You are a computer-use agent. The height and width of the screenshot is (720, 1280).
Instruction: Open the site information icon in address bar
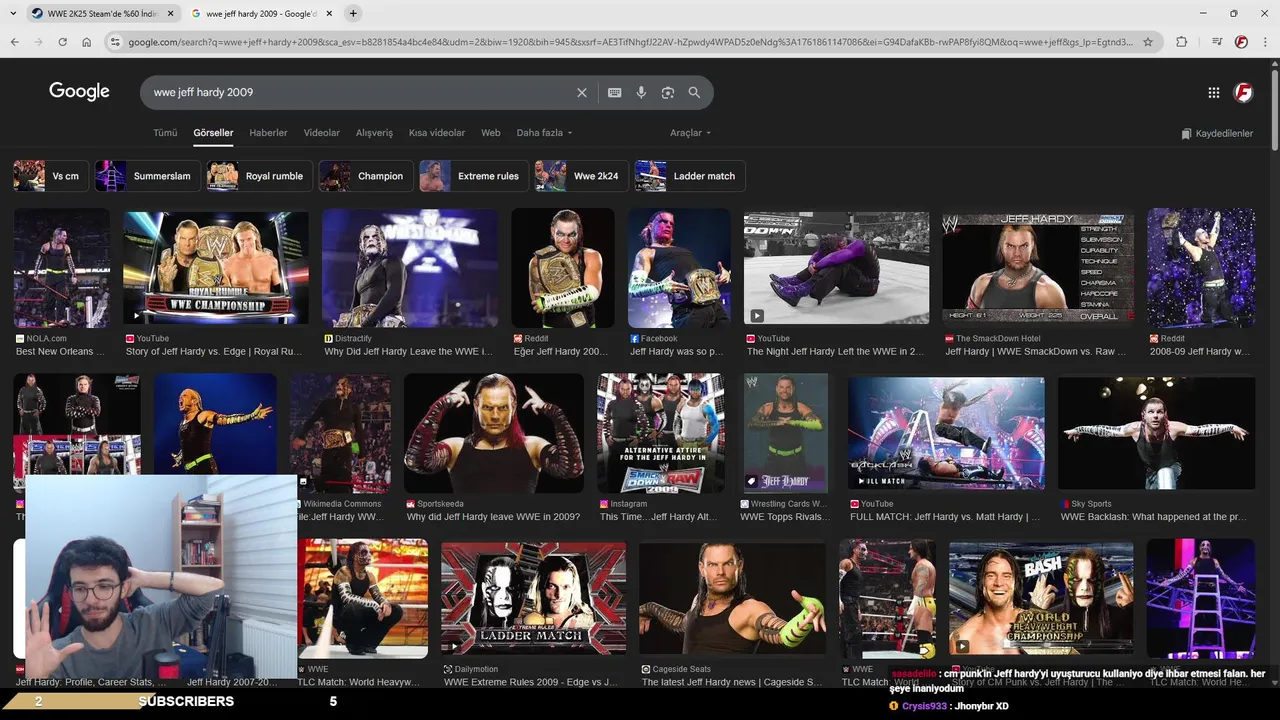[x=115, y=42]
